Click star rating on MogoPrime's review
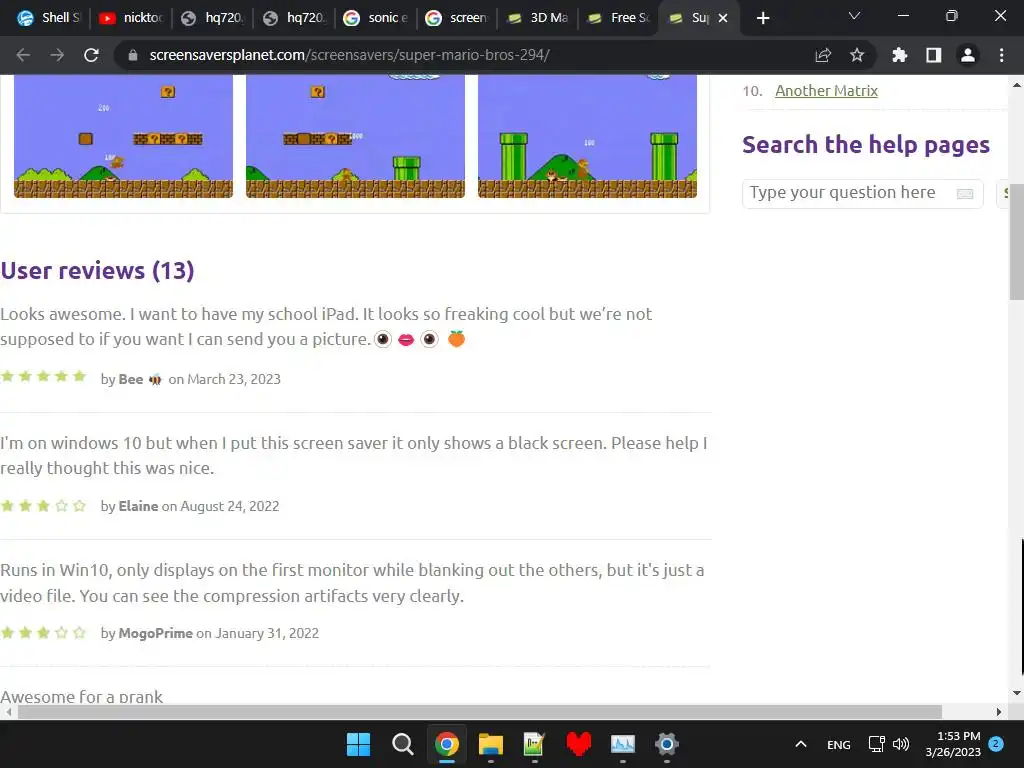 click(x=43, y=632)
